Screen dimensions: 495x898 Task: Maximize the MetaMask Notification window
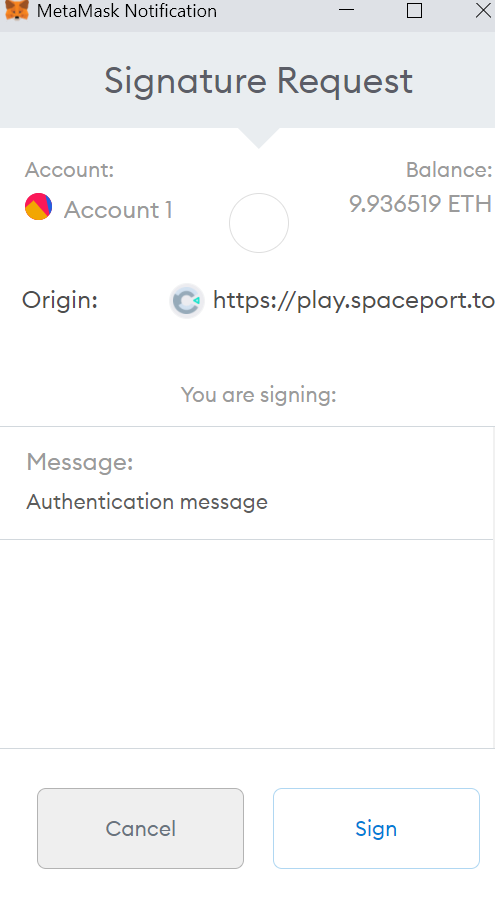click(414, 10)
